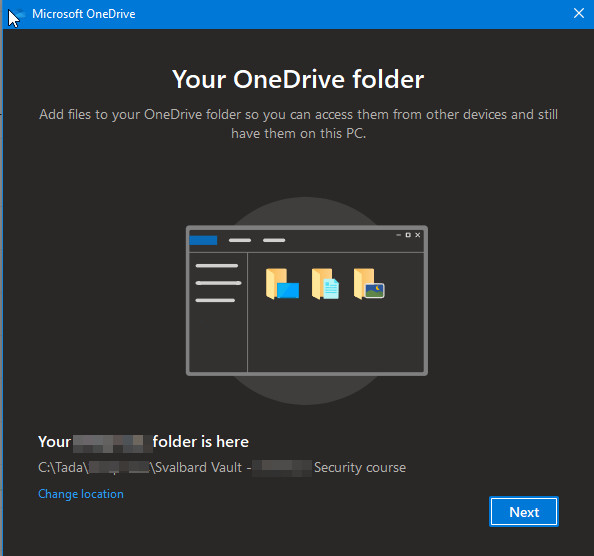Image resolution: width=594 pixels, height=556 pixels.
Task: Click the "folder is here" label
Action: click(x=200, y=442)
